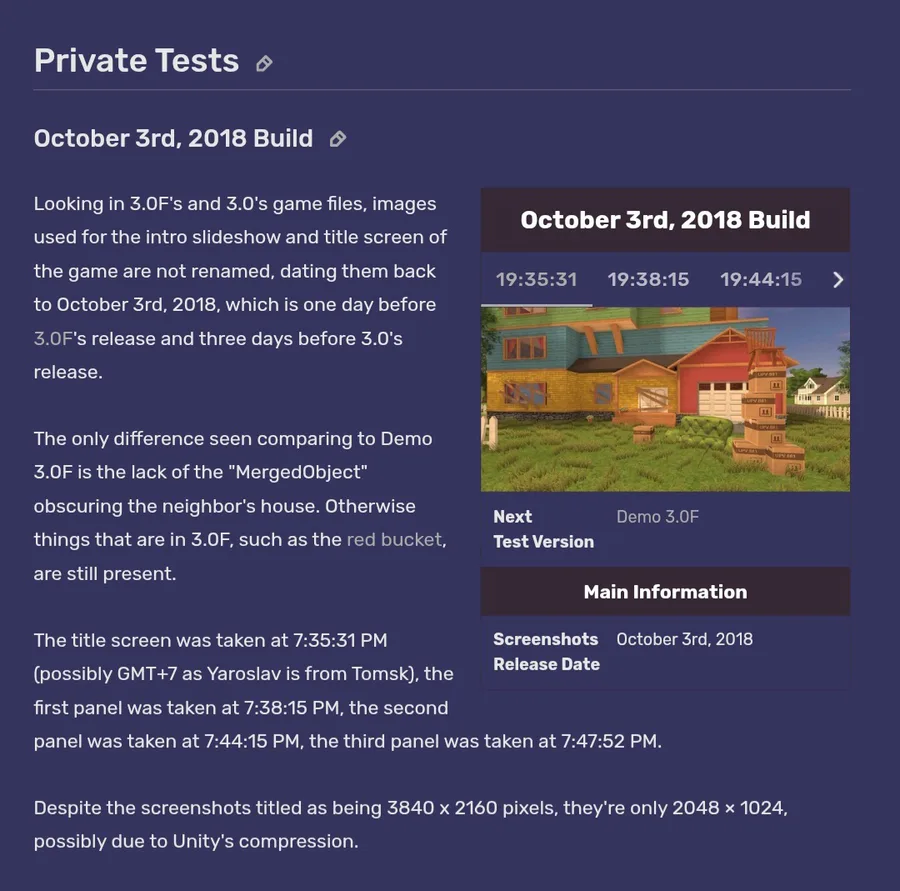Click the Screenshots Release Date label
900x891 pixels.
tap(546, 651)
